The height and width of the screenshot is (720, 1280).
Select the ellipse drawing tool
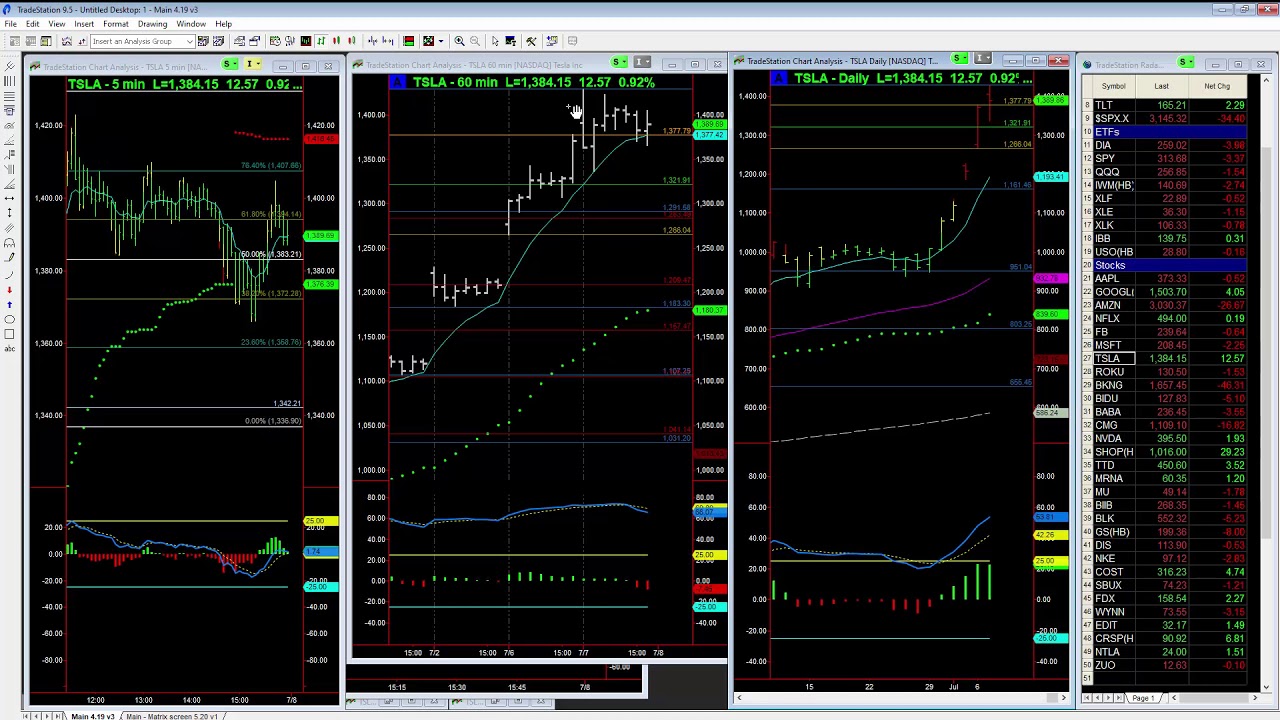point(9,320)
